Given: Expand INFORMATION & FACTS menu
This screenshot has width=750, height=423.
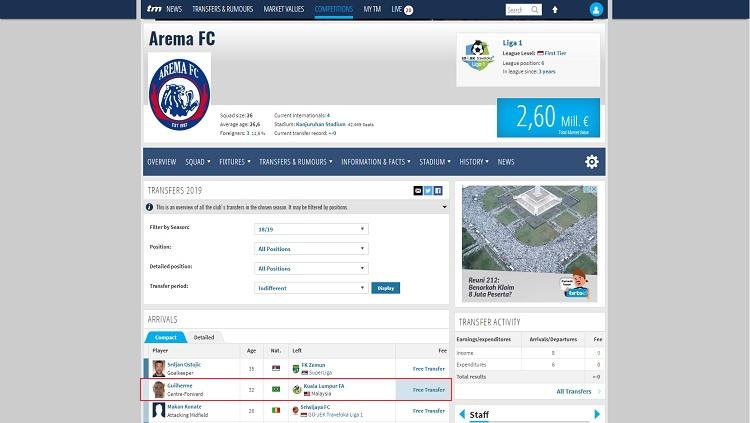Looking at the screenshot, I should (x=375, y=162).
